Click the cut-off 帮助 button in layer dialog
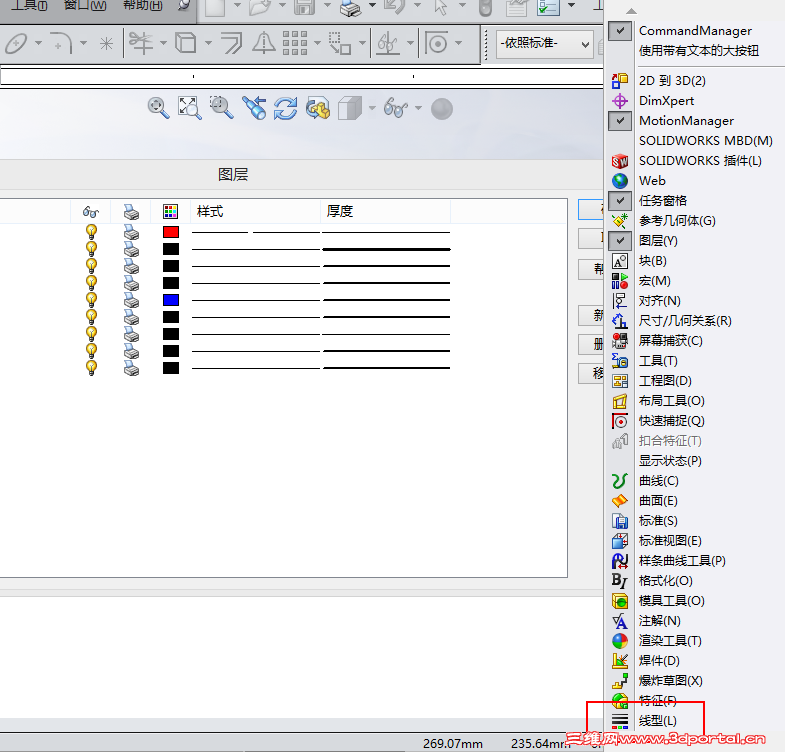Image resolution: width=785 pixels, height=752 pixels. pos(591,269)
